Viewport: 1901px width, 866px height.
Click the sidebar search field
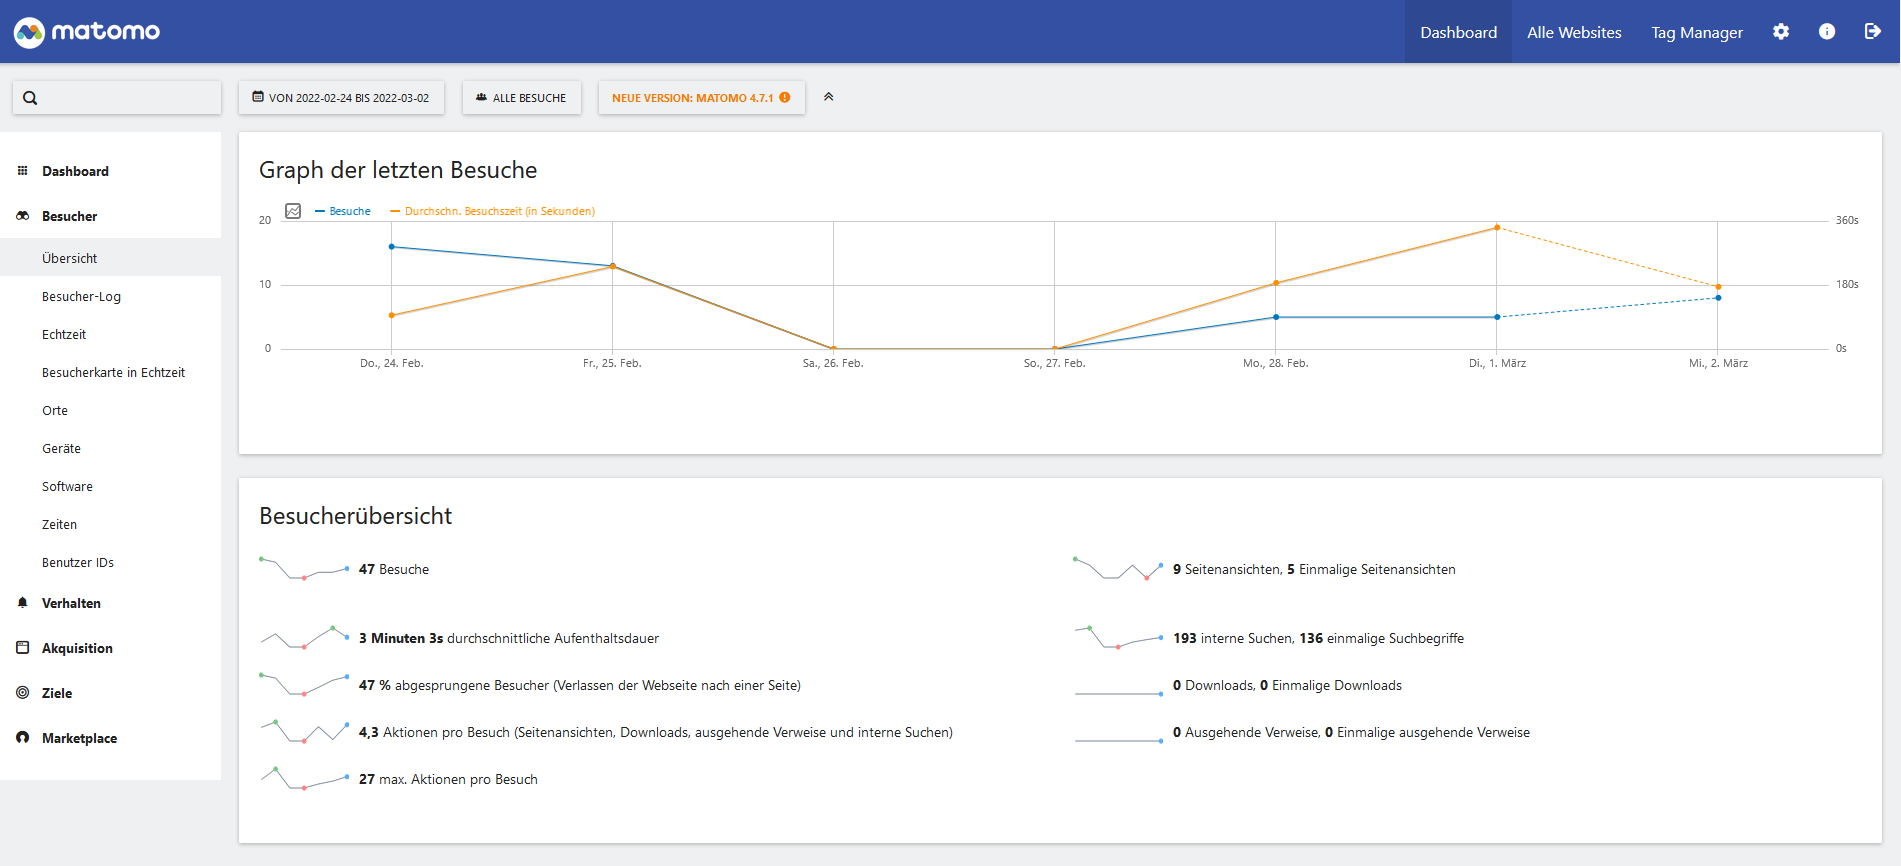pos(117,98)
